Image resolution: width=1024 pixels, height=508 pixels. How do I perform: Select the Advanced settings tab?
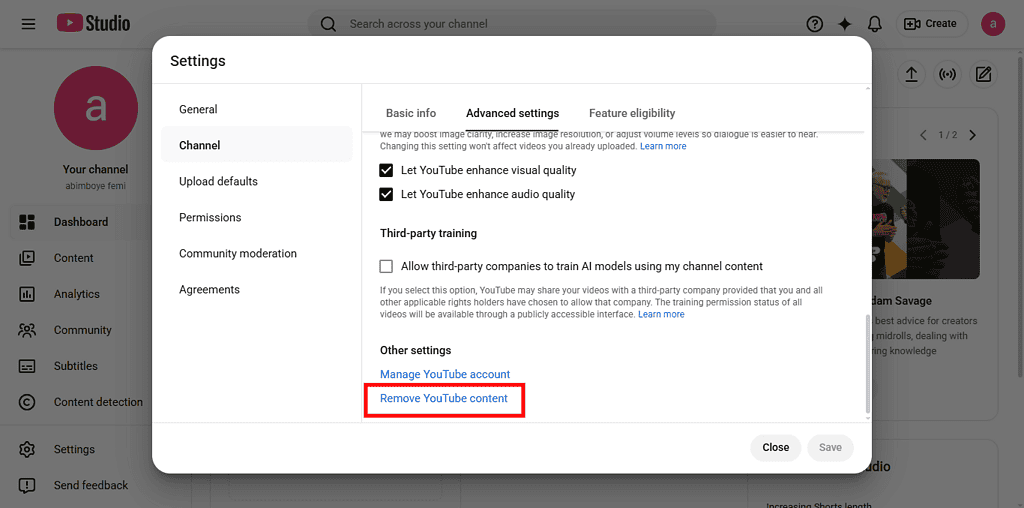[513, 113]
